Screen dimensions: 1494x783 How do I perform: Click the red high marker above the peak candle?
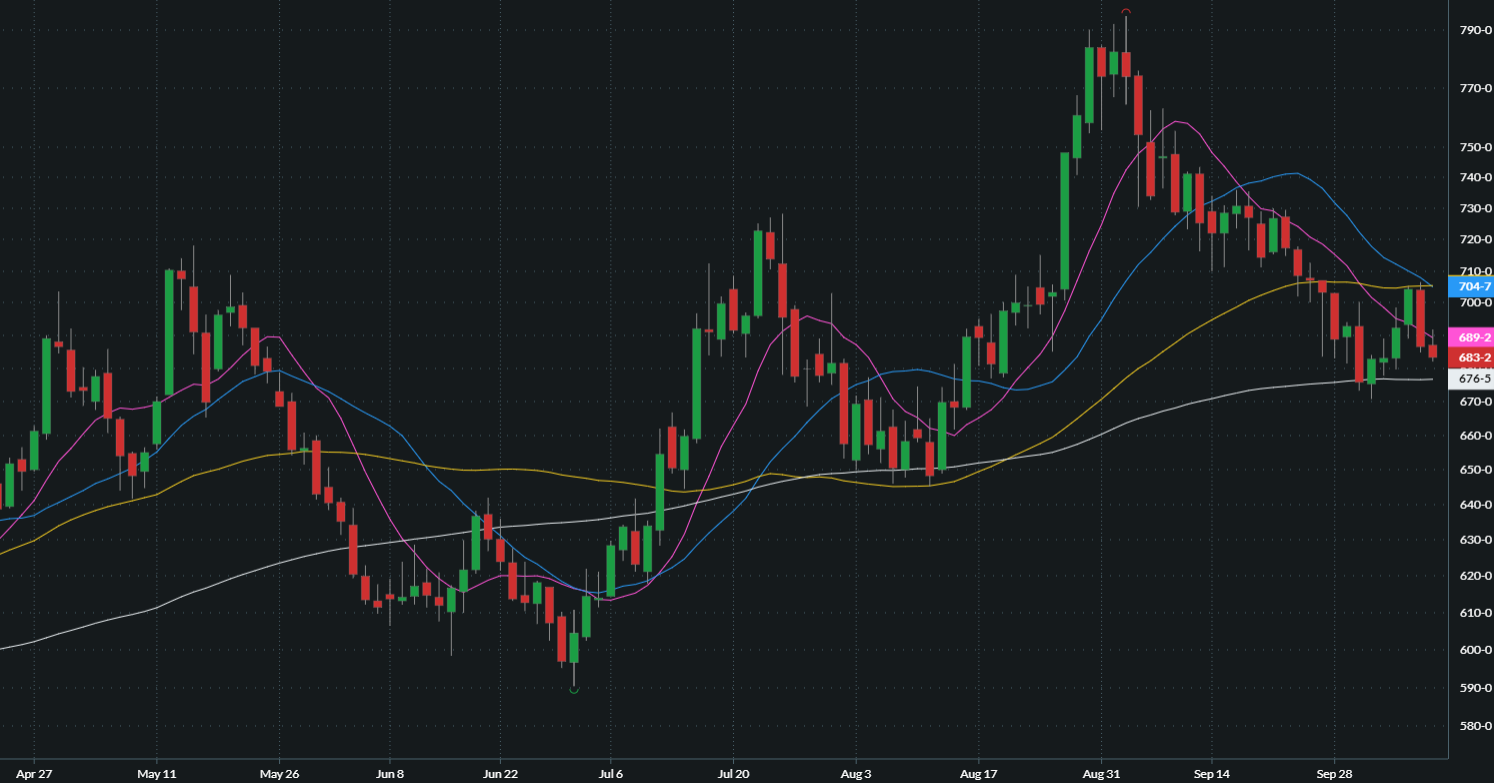[1126, 12]
